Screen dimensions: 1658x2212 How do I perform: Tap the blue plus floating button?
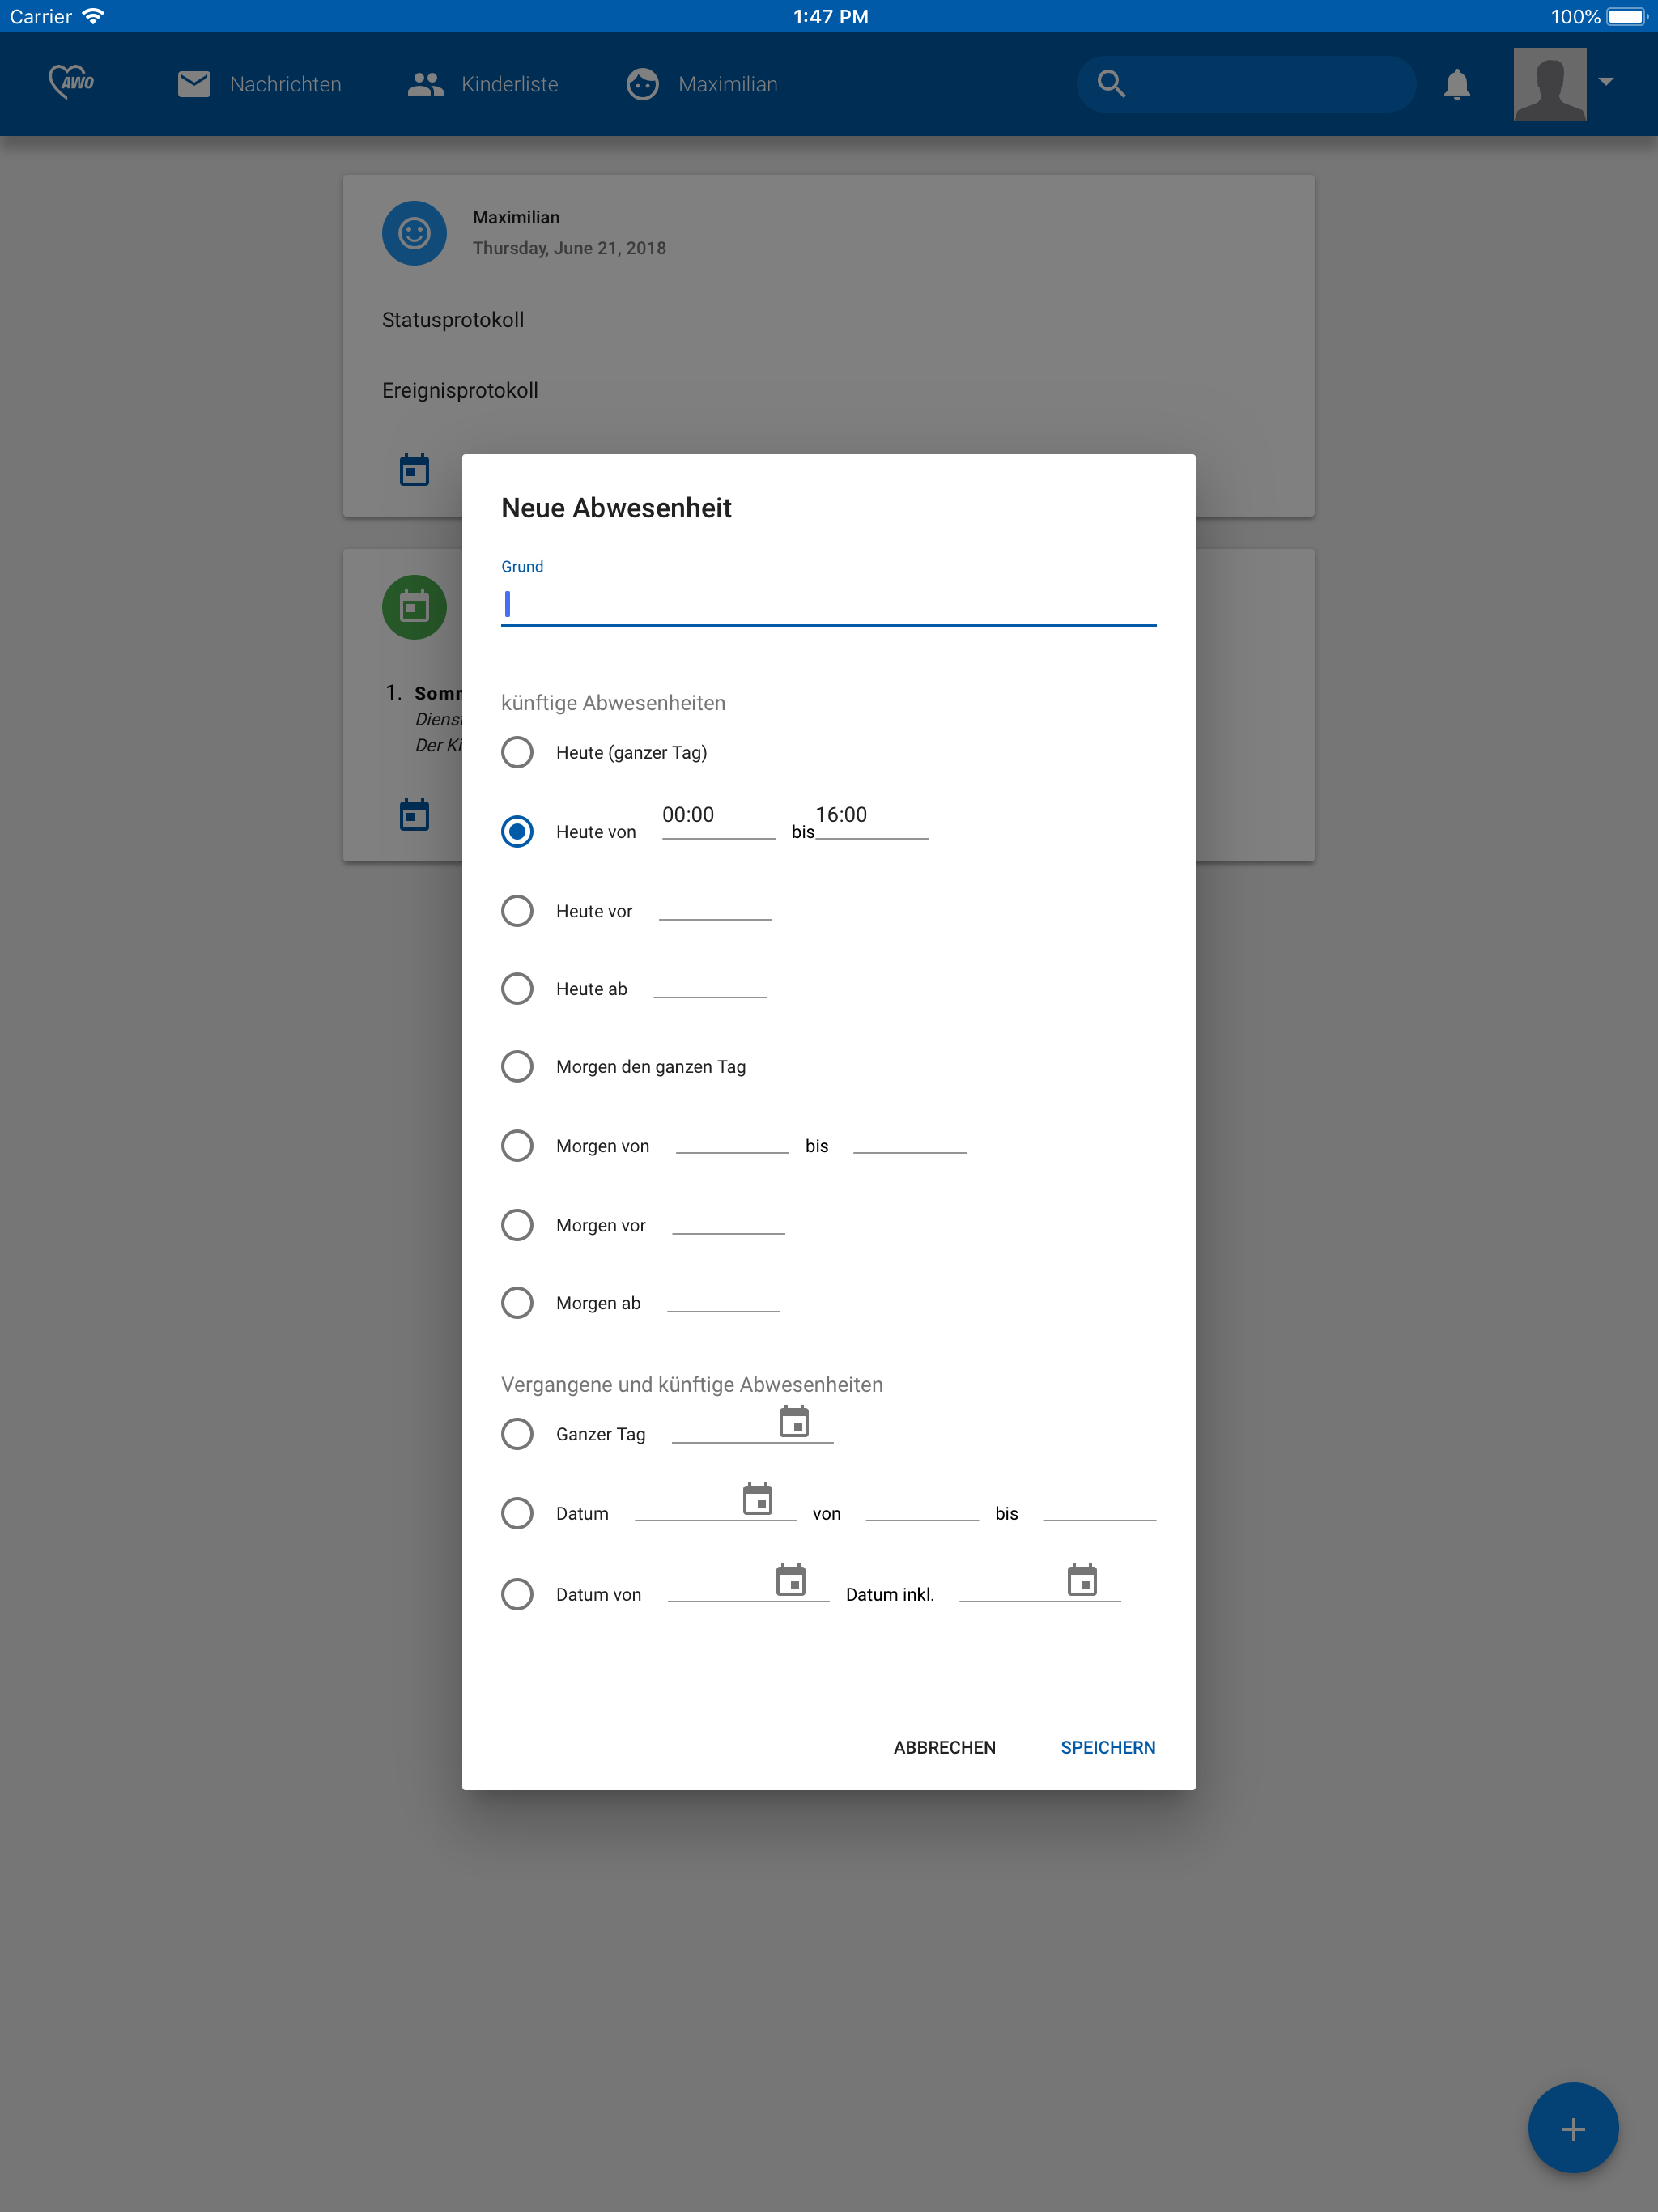1573,2128
